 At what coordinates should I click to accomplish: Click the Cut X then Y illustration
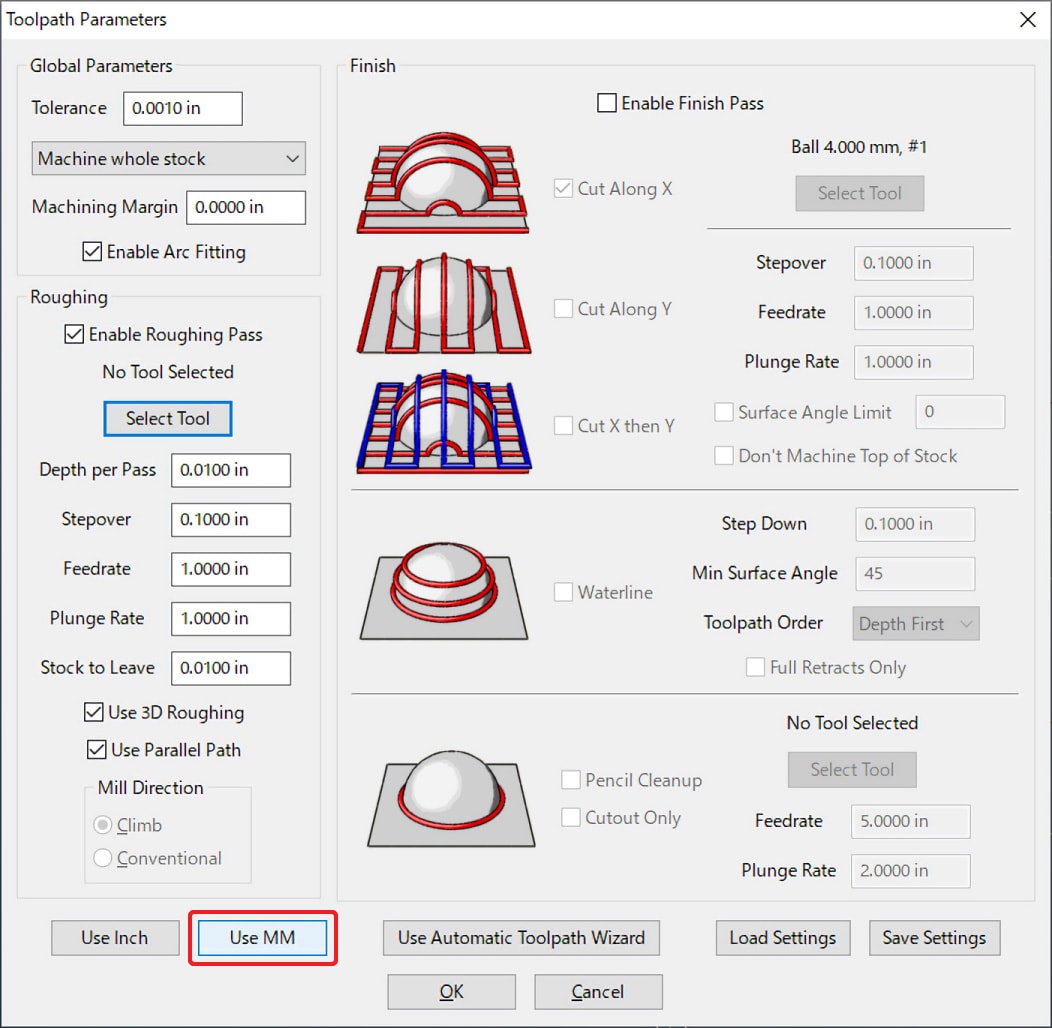(x=443, y=421)
